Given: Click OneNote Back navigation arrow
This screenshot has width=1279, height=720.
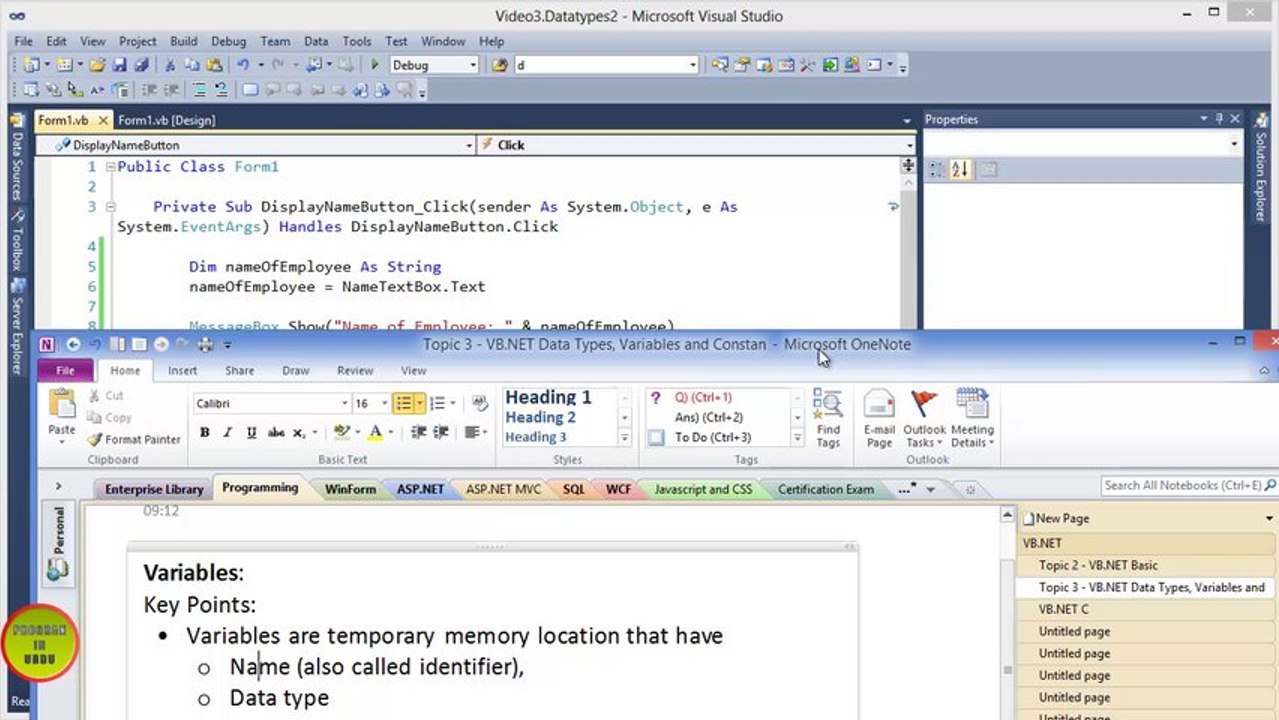Looking at the screenshot, I should (x=73, y=344).
